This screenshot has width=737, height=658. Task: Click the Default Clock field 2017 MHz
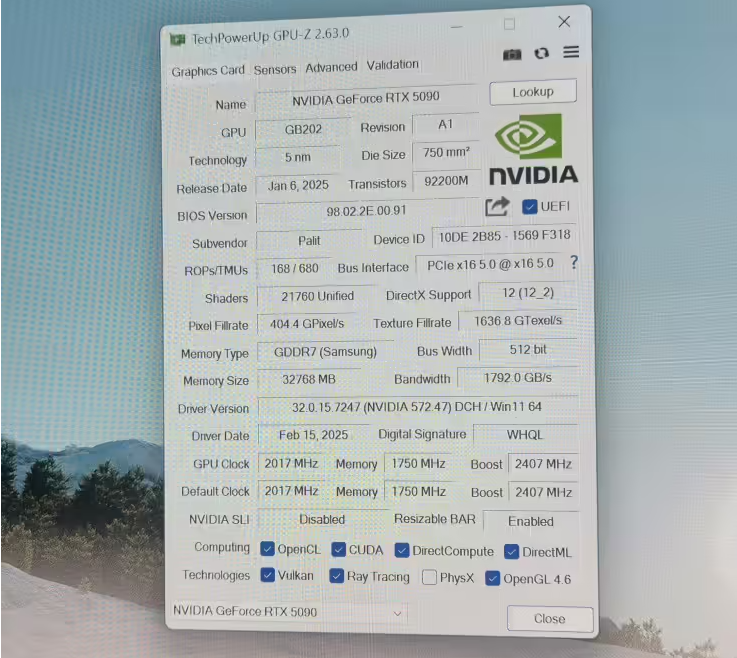point(291,491)
